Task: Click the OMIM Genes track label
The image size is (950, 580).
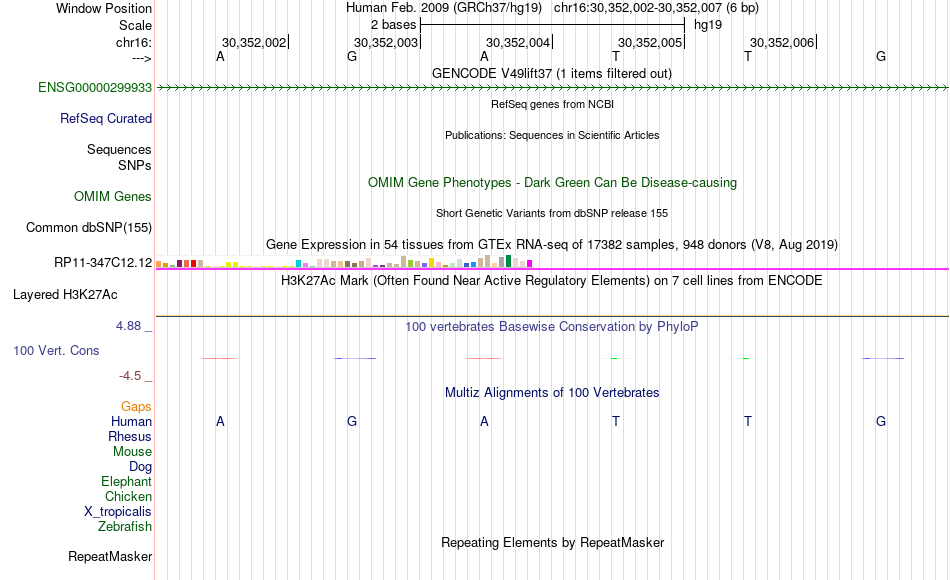Action: [112, 196]
